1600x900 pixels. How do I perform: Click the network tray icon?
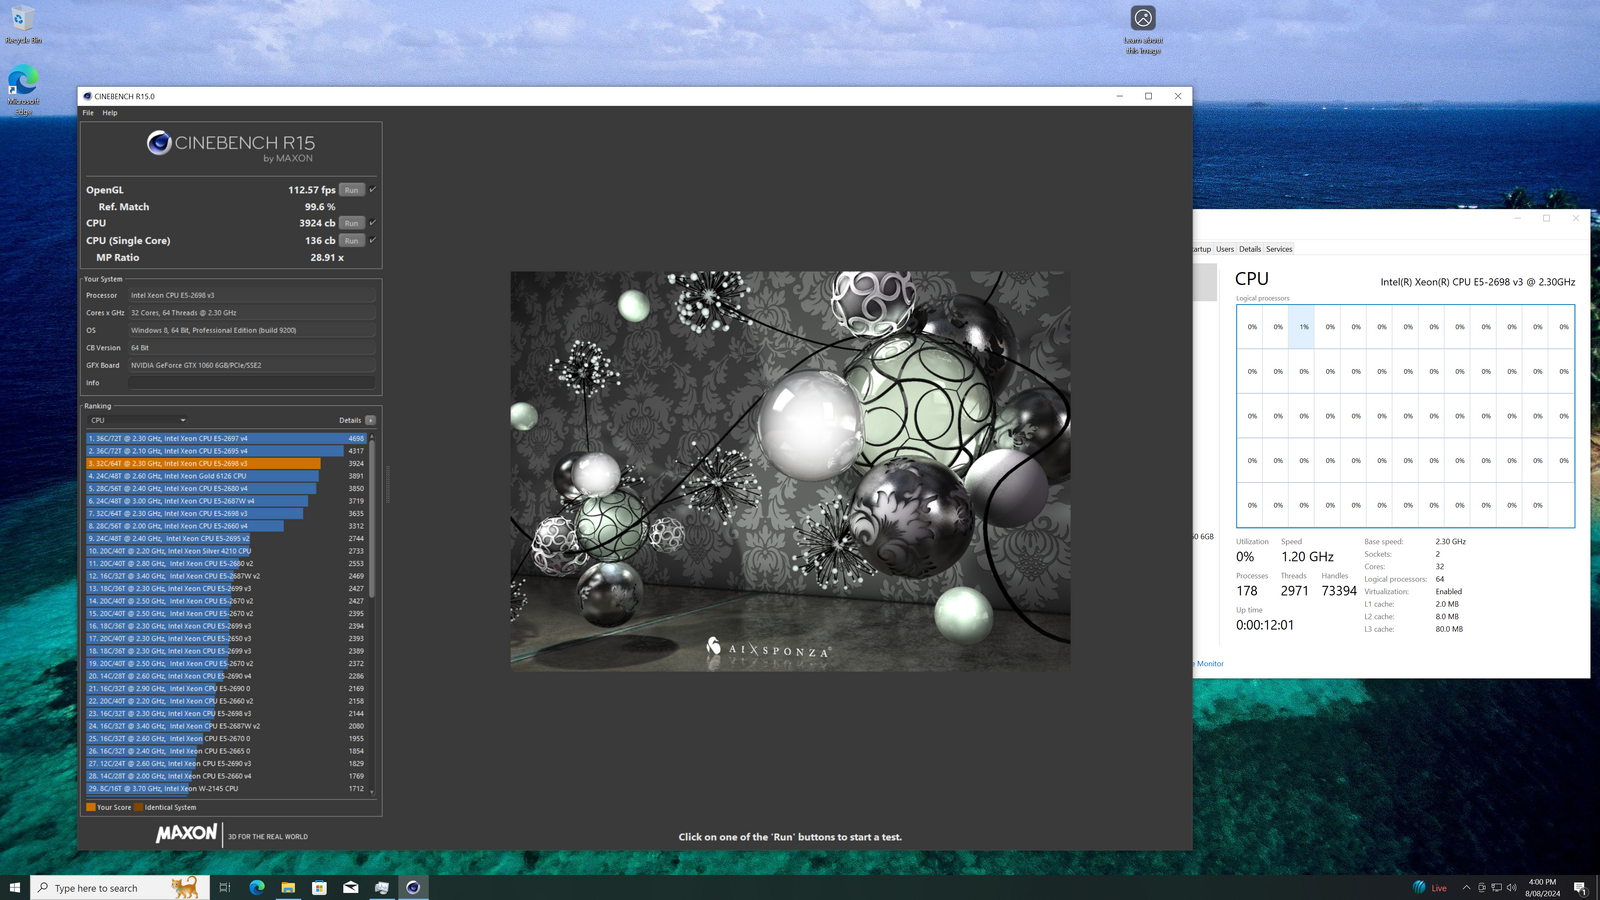(1497, 888)
